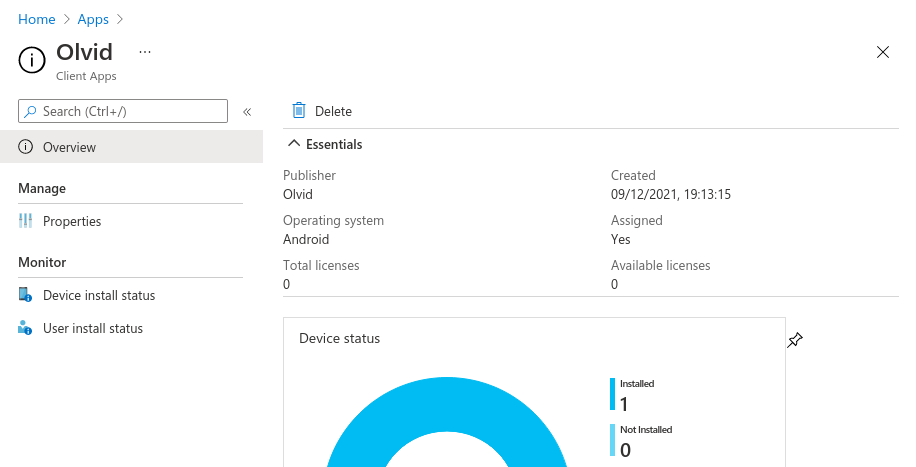Image resolution: width=916 pixels, height=467 pixels.
Task: Pin the Device status tile
Action: [x=795, y=340]
